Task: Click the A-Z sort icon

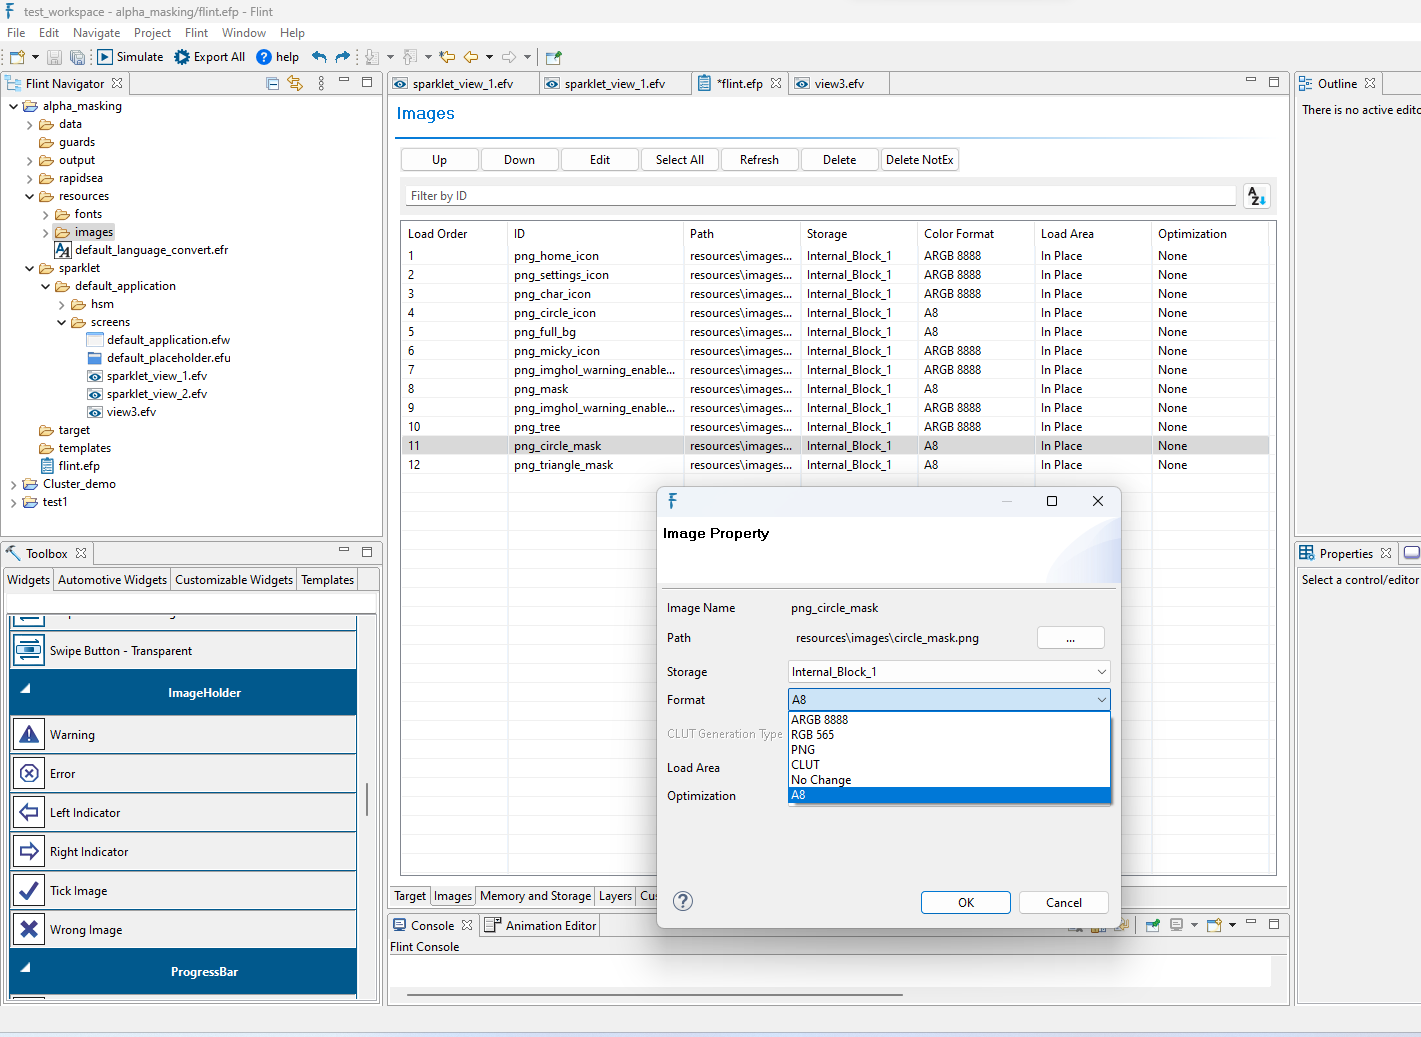Action: pyautogui.click(x=1256, y=197)
